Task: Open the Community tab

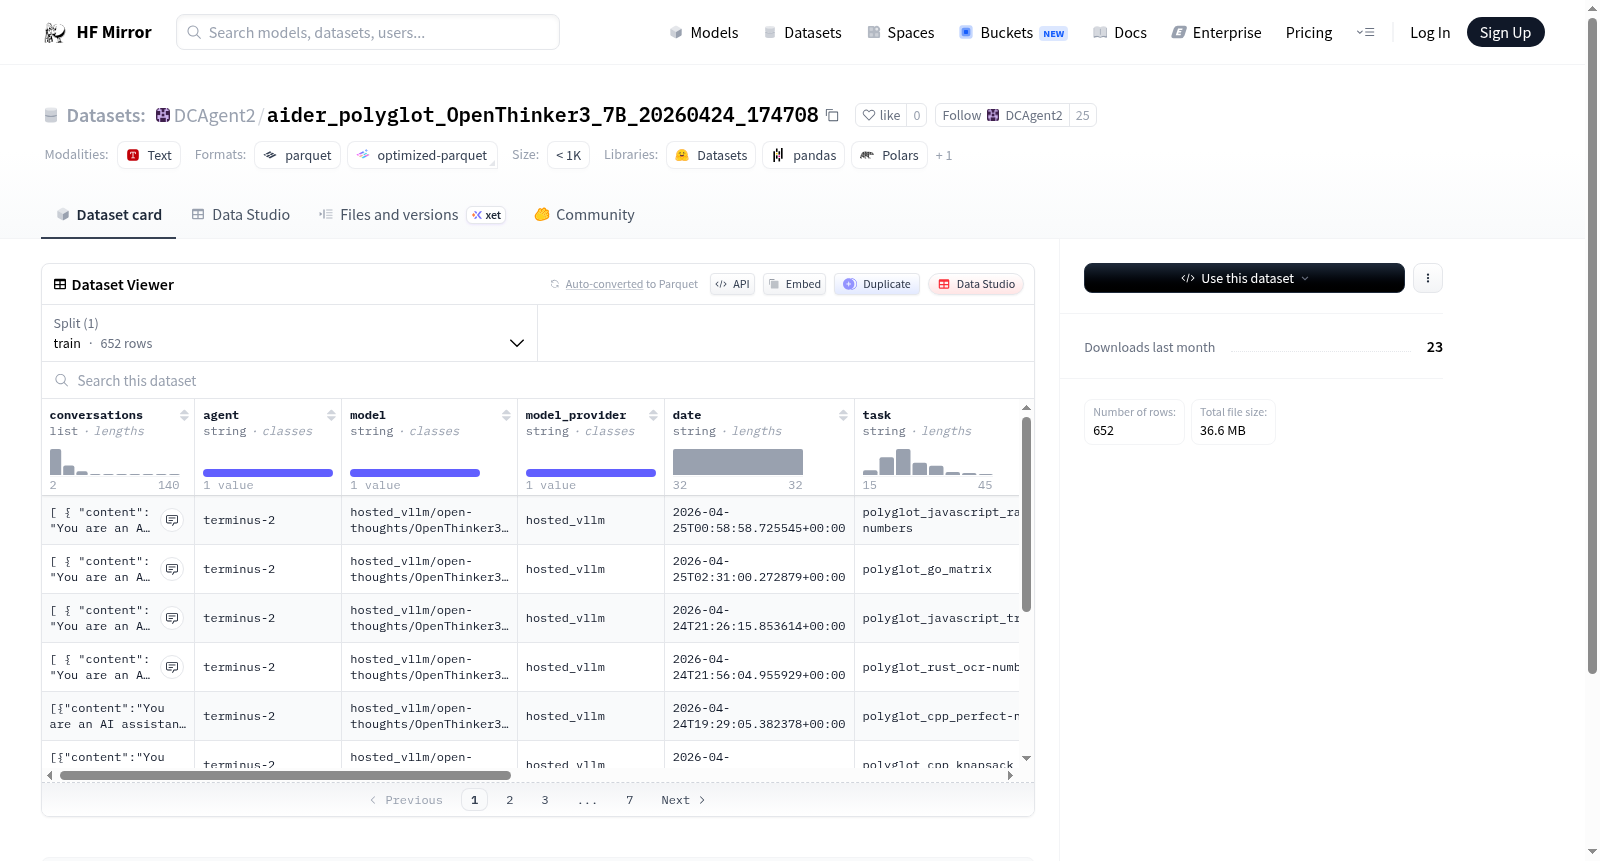Action: click(585, 215)
